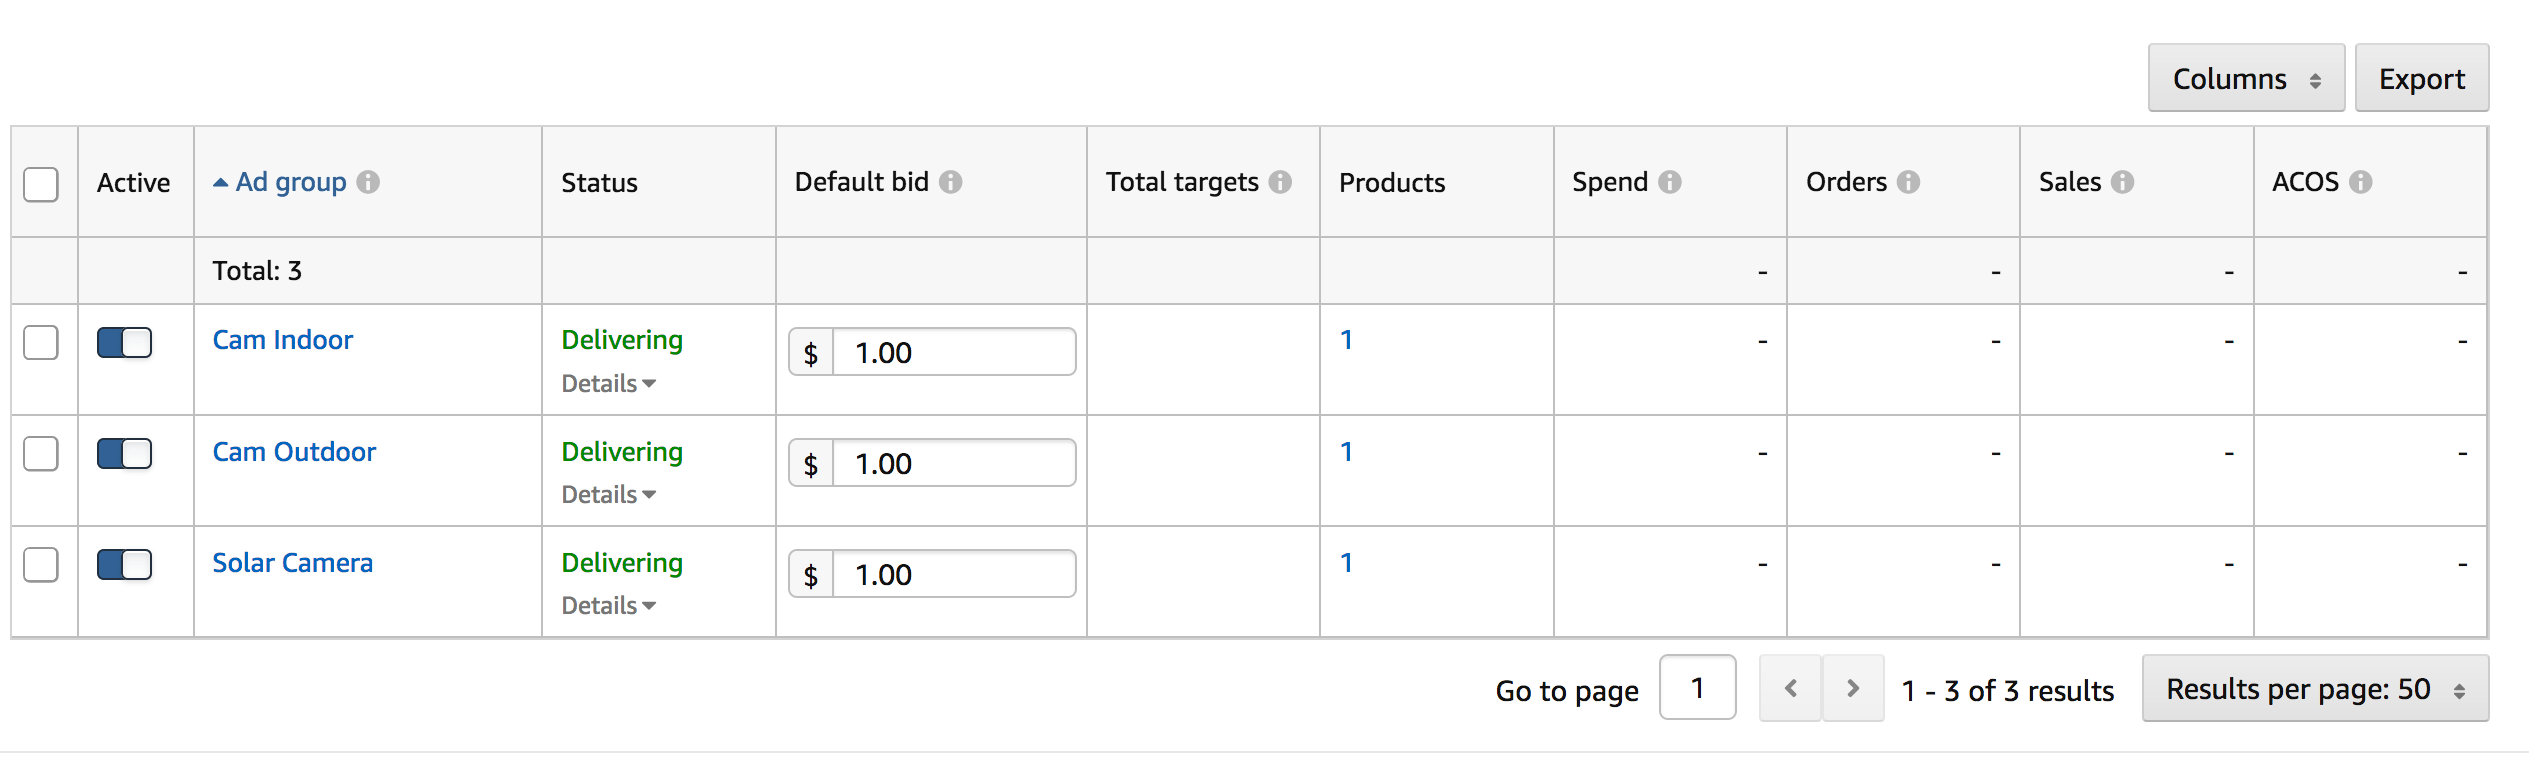The height and width of the screenshot is (760, 2529).
Task: Check the select-all checkbox in table header
Action: (41, 183)
